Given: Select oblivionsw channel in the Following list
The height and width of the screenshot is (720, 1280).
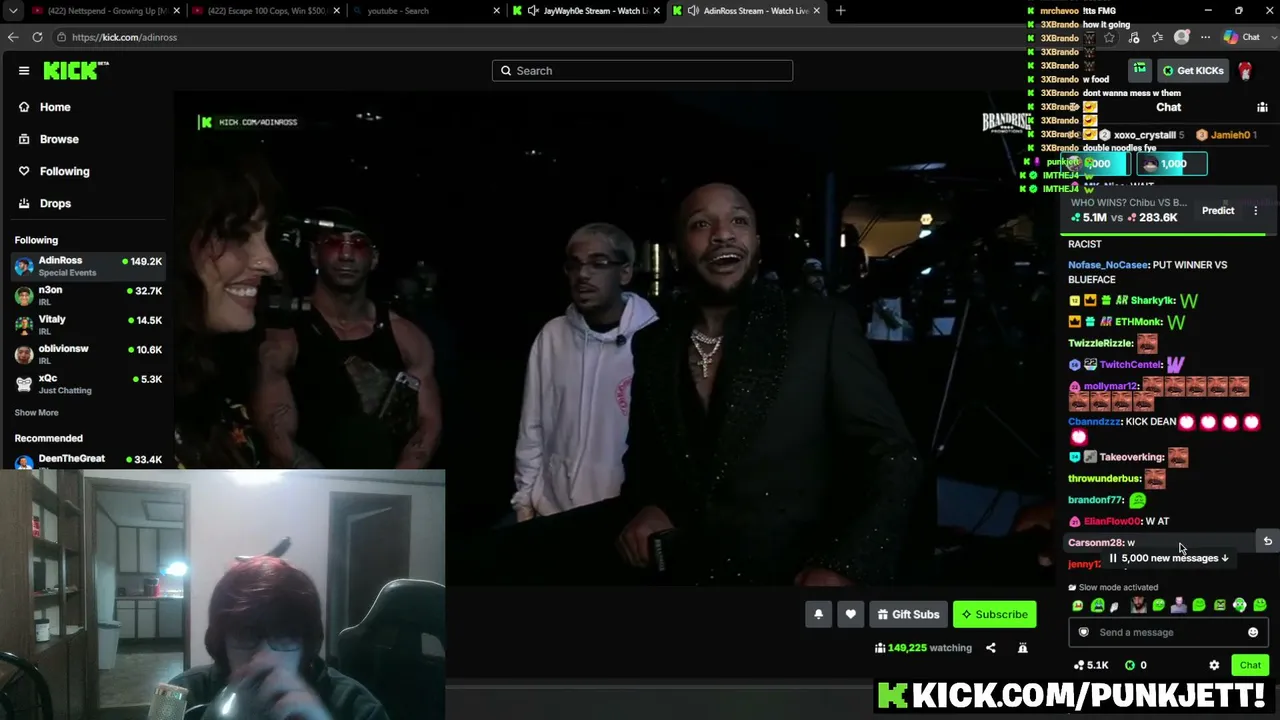Looking at the screenshot, I should click(x=88, y=354).
